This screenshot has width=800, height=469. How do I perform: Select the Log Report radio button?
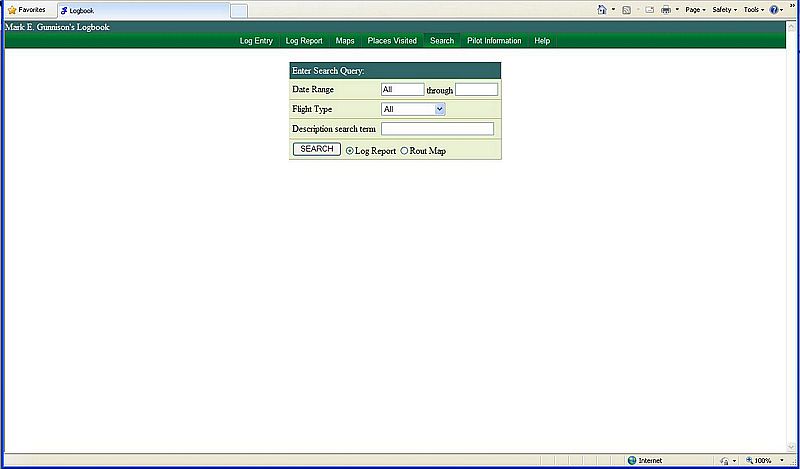point(349,151)
